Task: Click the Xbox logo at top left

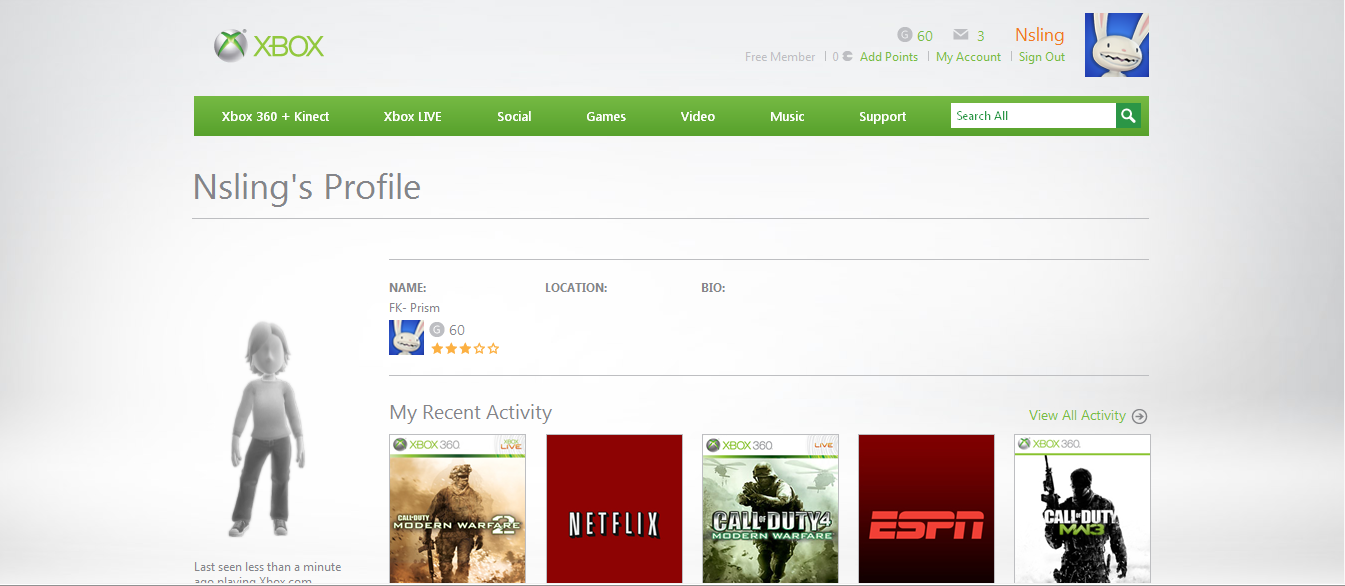Action: pos(269,45)
